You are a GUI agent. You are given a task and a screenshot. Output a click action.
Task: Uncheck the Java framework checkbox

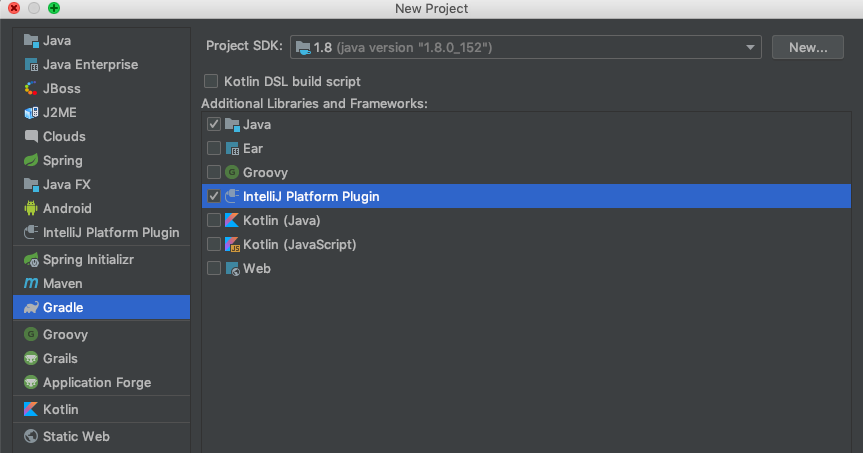213,125
